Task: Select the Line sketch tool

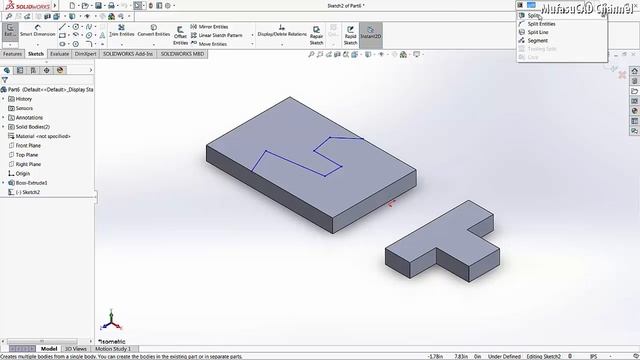Action: point(62,27)
